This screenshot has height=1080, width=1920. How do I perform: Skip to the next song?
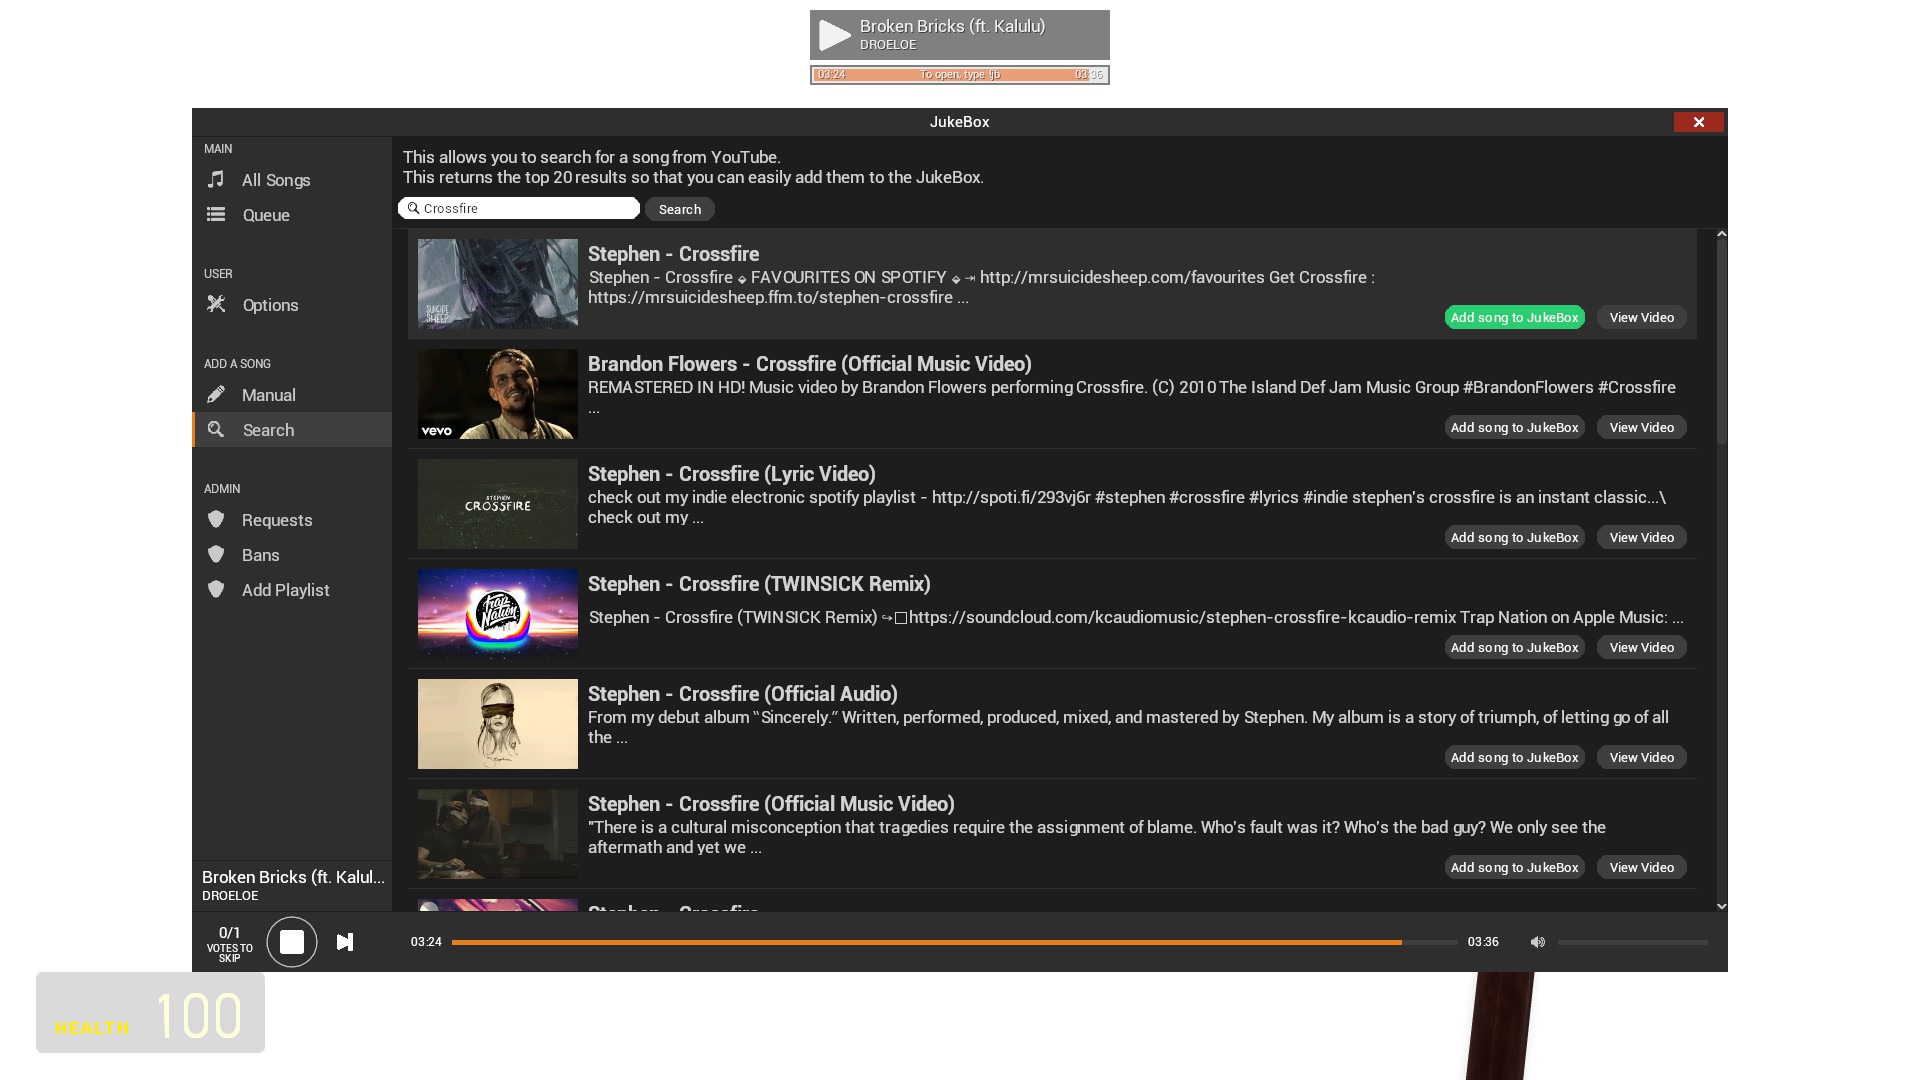click(x=345, y=942)
